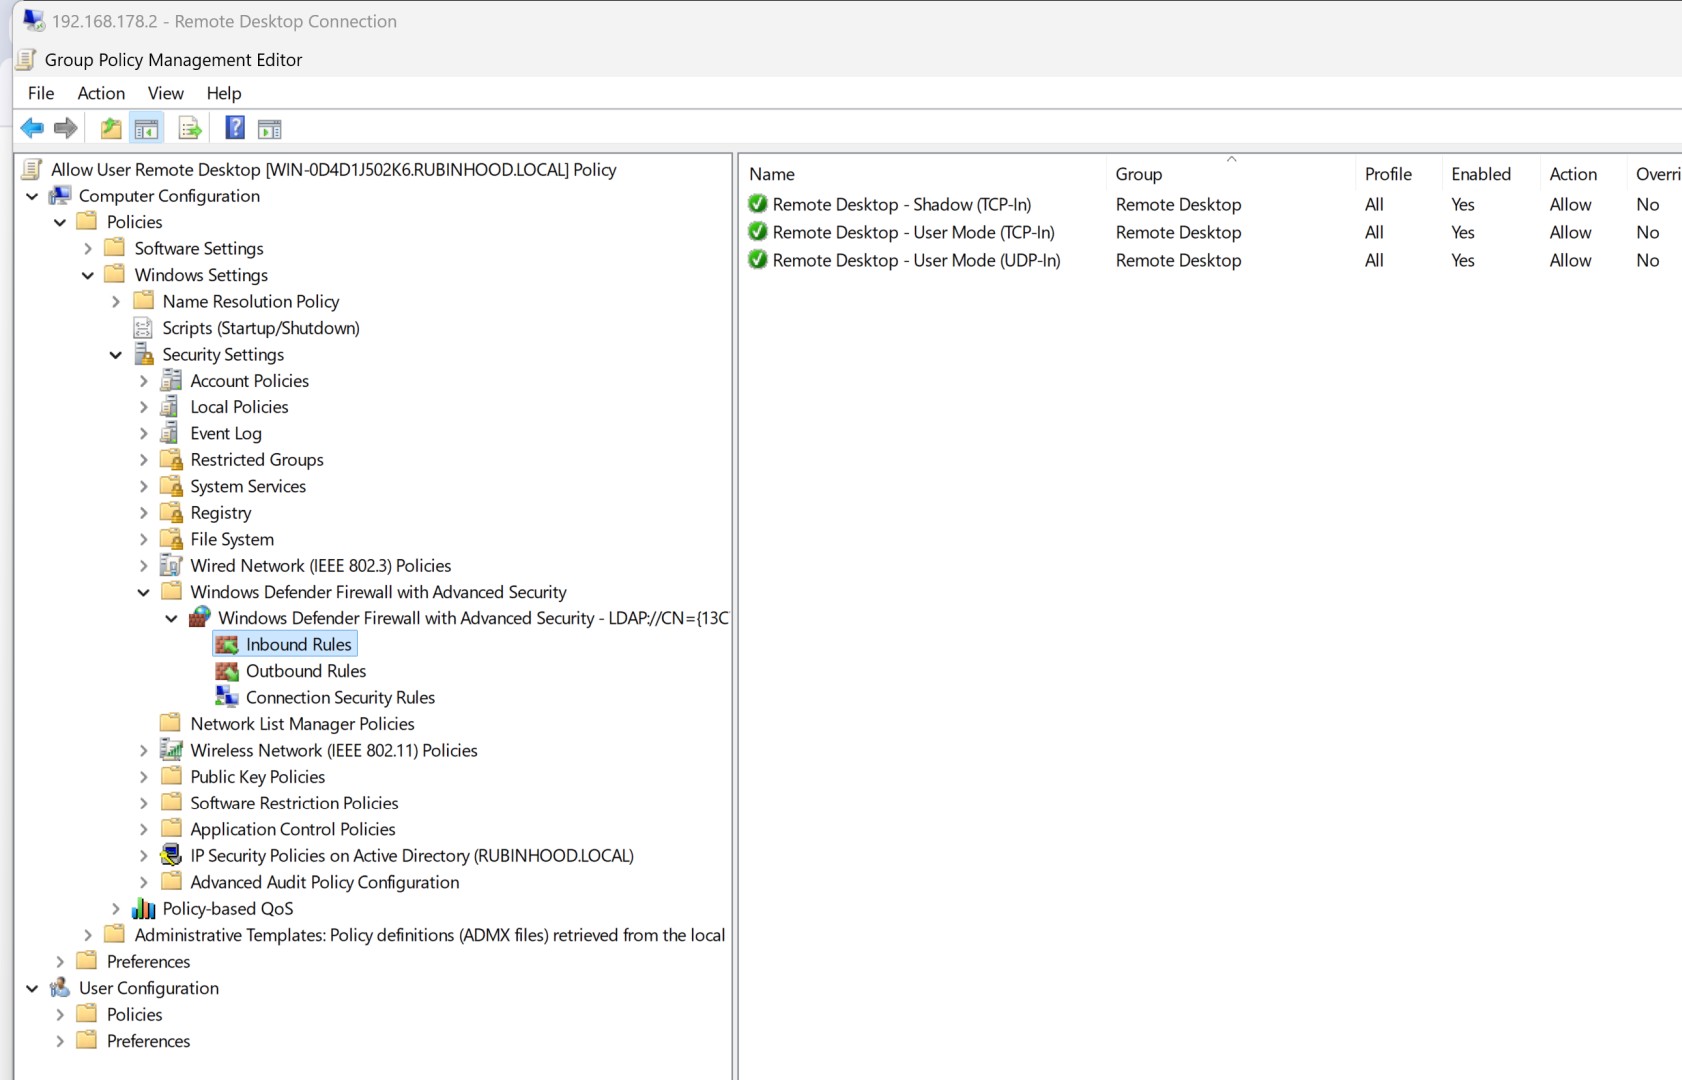Select the System Services tree item

(248, 487)
